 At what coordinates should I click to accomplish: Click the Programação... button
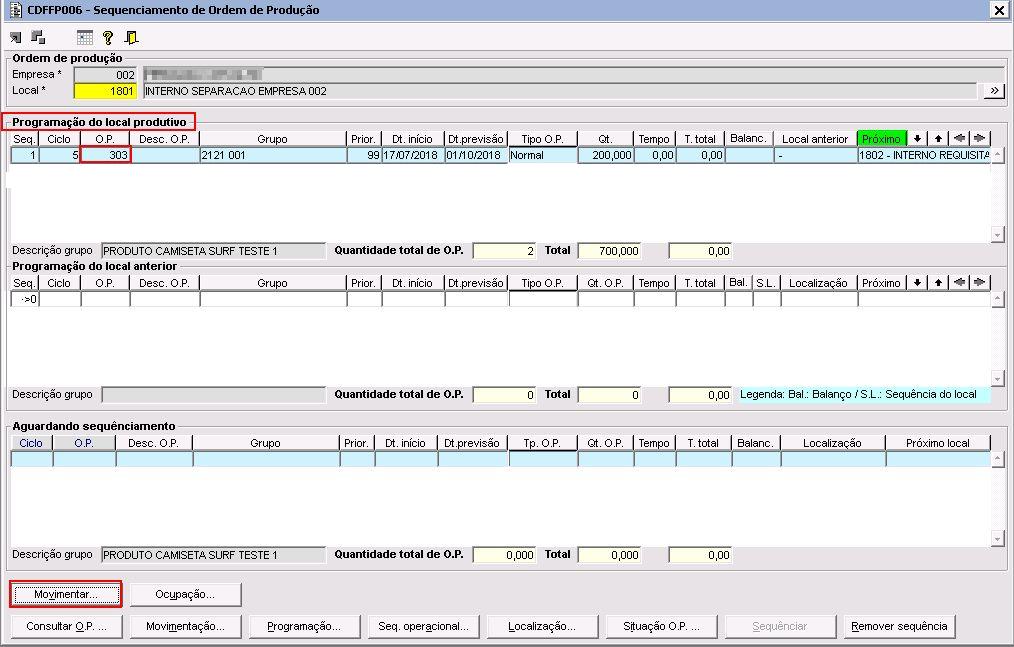(x=304, y=626)
